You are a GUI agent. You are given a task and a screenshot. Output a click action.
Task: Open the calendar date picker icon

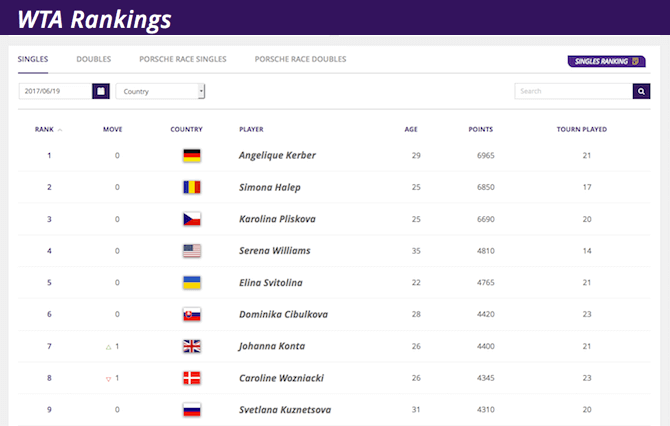[x=101, y=91]
